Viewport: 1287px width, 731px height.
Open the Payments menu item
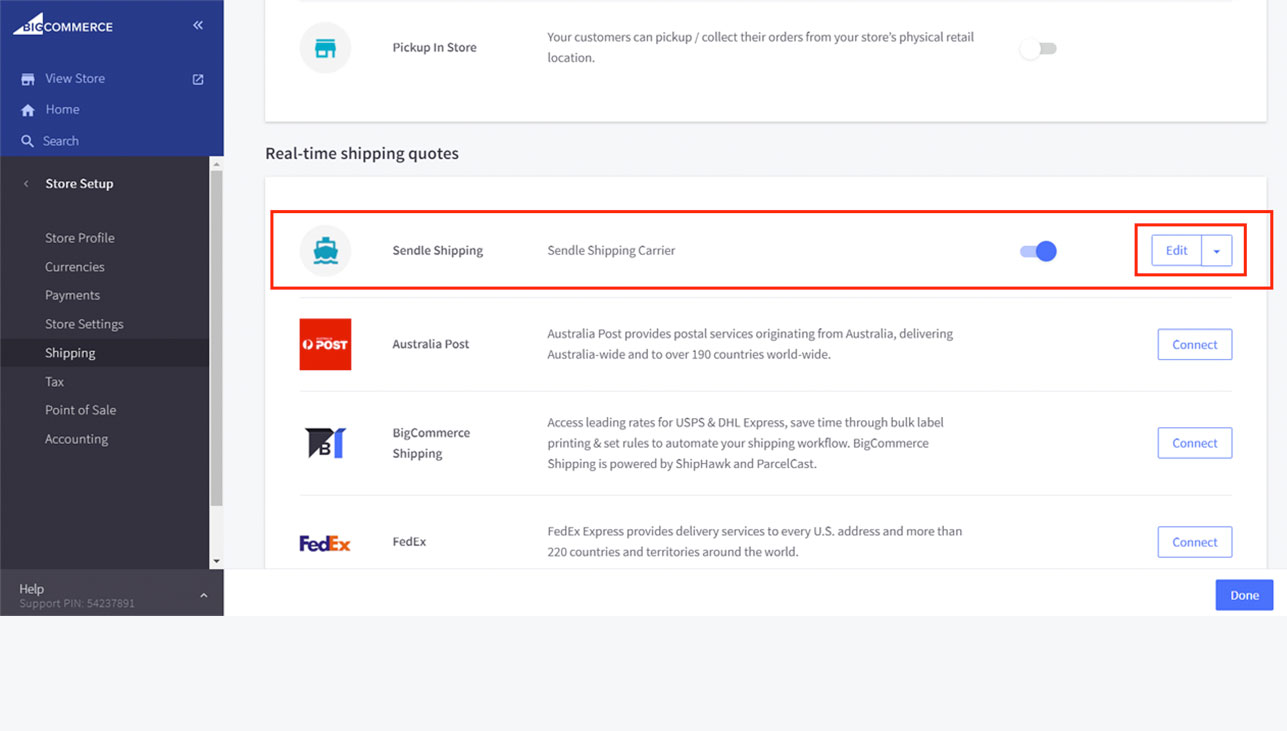click(72, 295)
